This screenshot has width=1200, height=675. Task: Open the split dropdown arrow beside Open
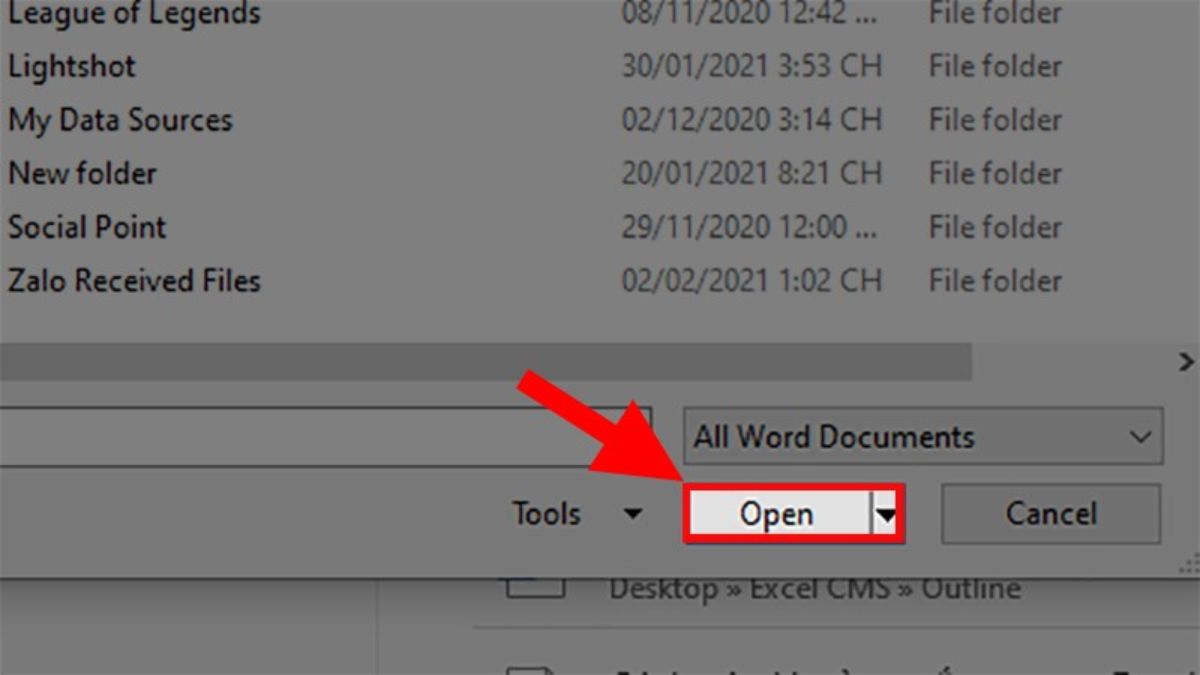pyautogui.click(x=884, y=513)
